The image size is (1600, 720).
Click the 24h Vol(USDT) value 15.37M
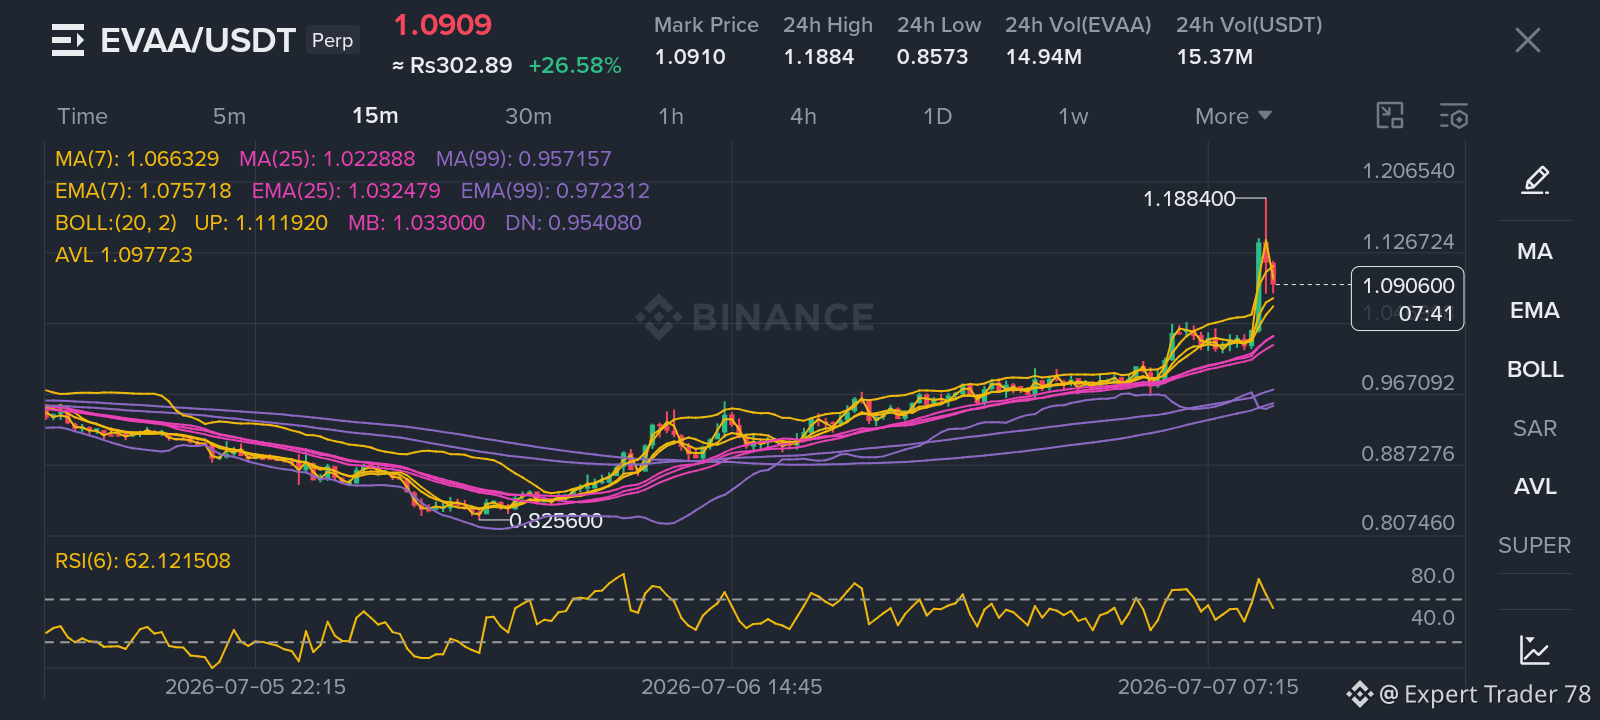click(x=1214, y=57)
